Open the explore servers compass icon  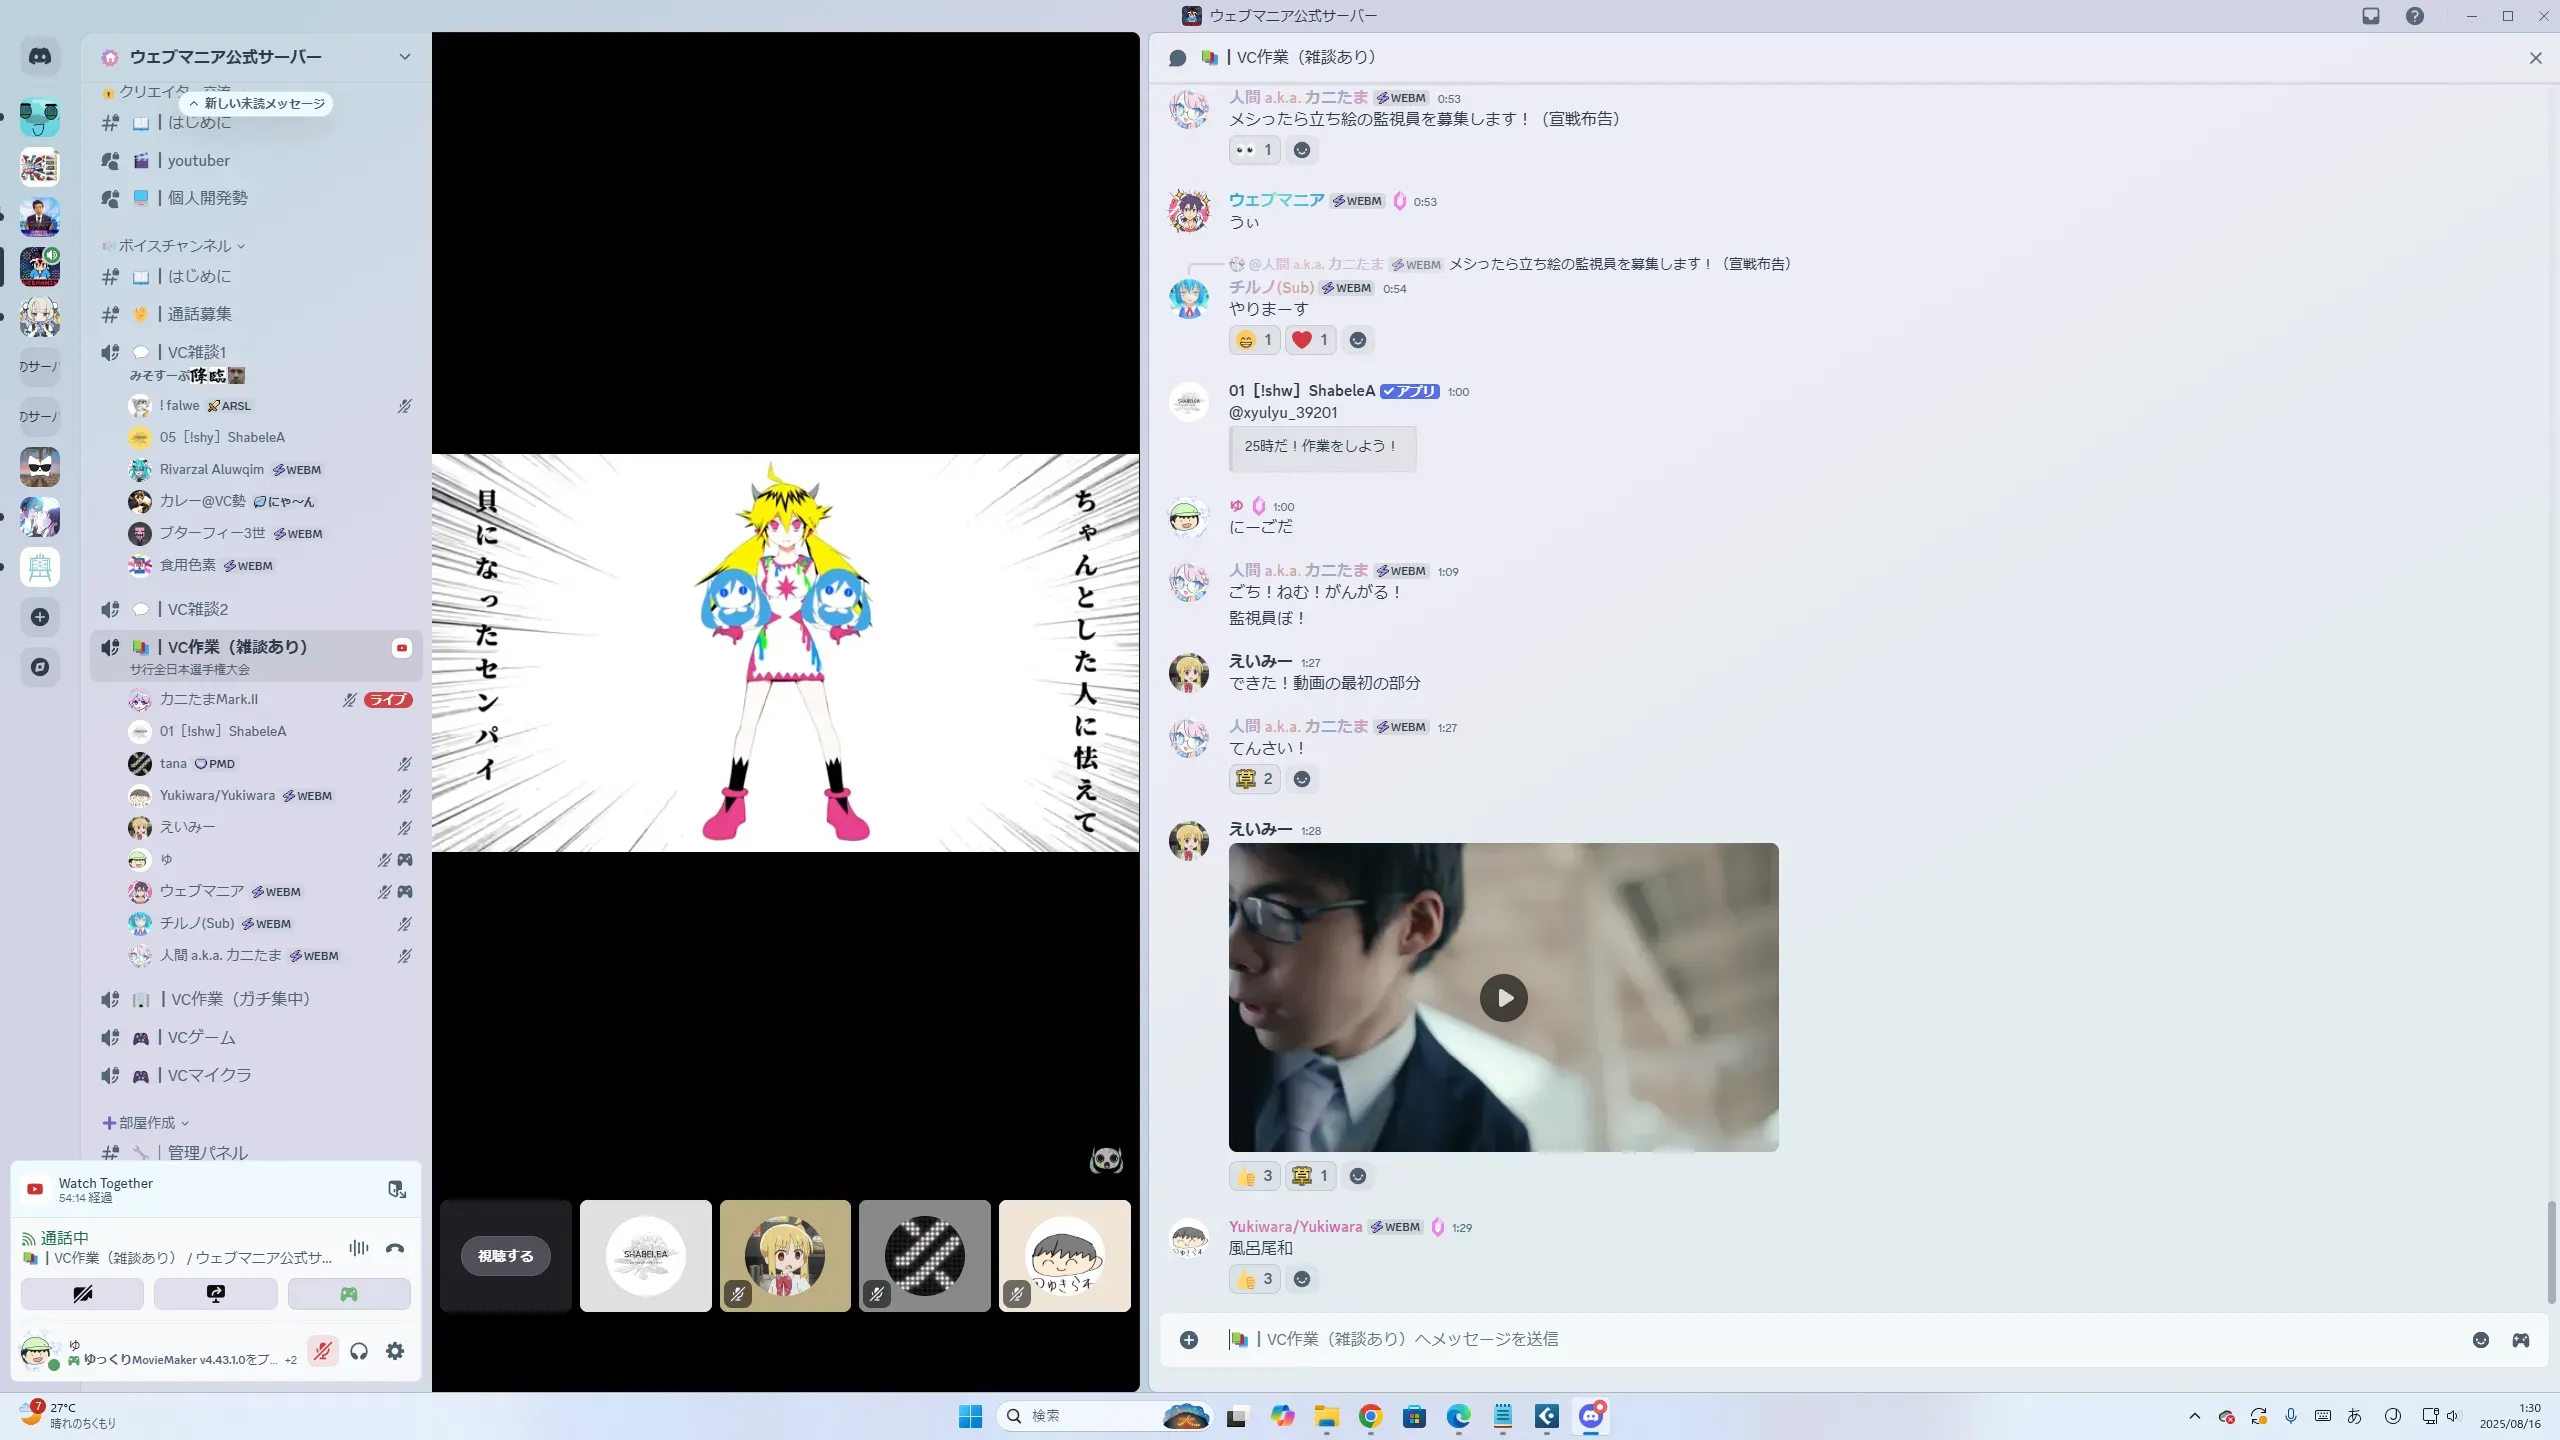coord(40,667)
